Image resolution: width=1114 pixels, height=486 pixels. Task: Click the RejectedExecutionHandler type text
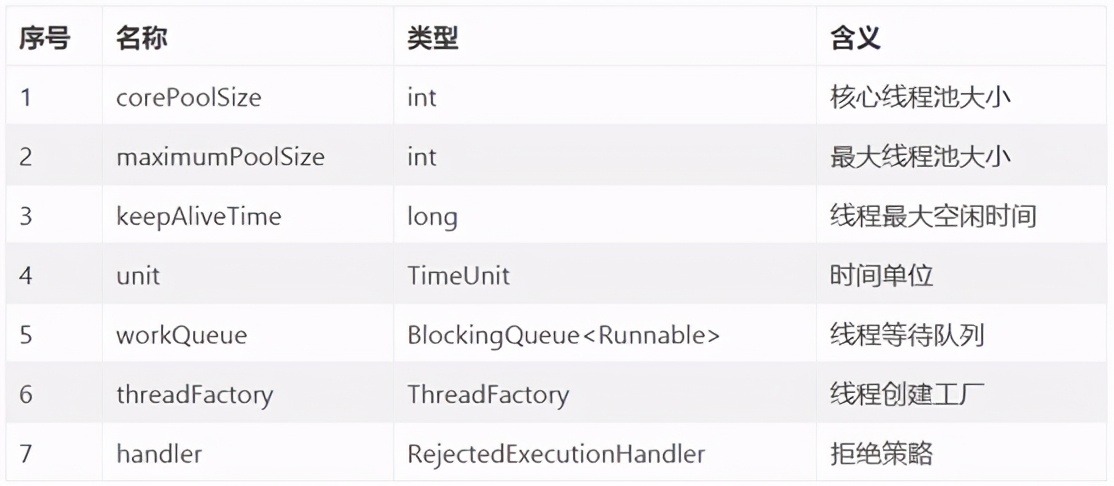click(x=556, y=453)
